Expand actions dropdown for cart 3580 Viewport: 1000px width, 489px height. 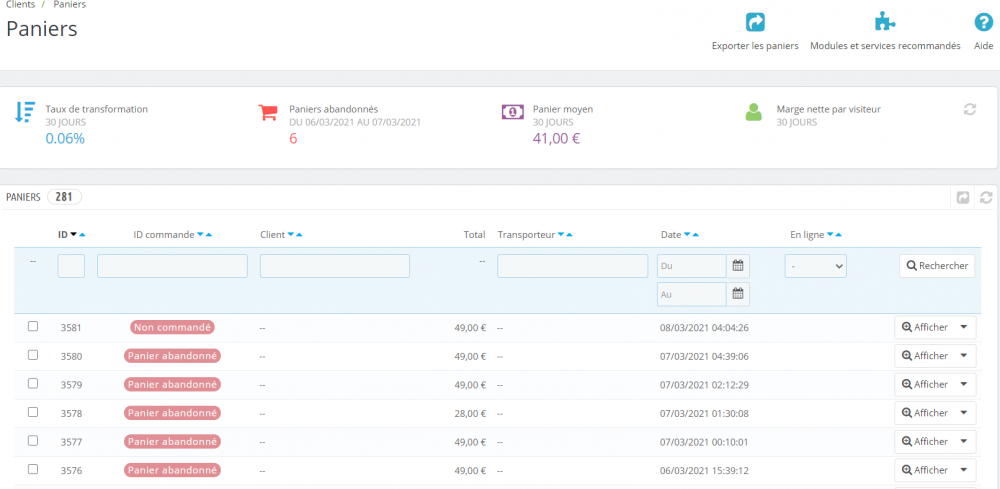(964, 356)
